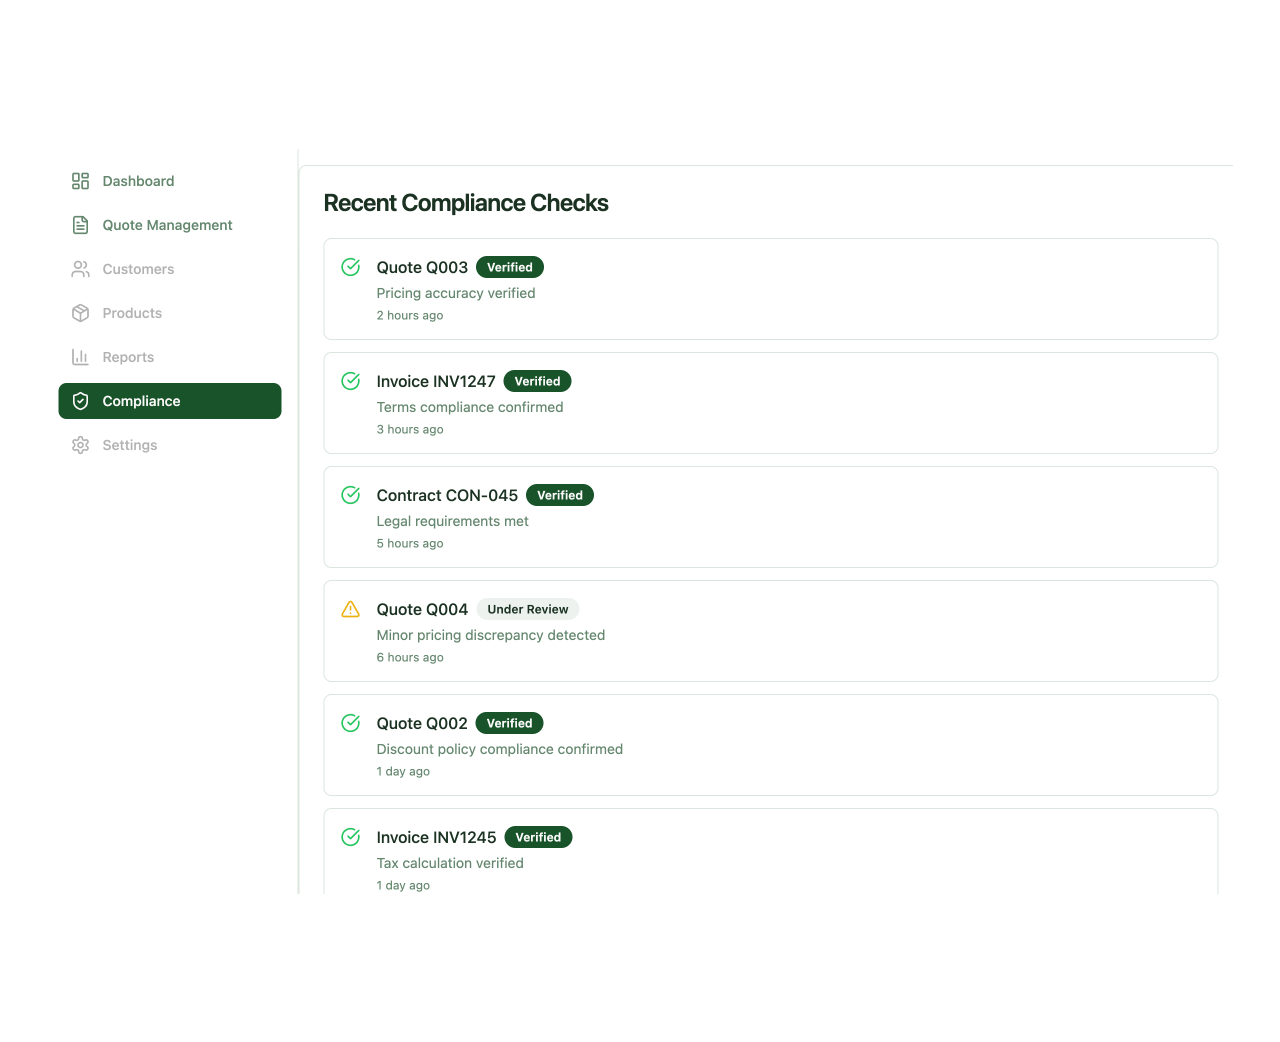Screen dimensions: 1280x1042
Task: Select the Compliance shield icon
Action: (x=80, y=401)
